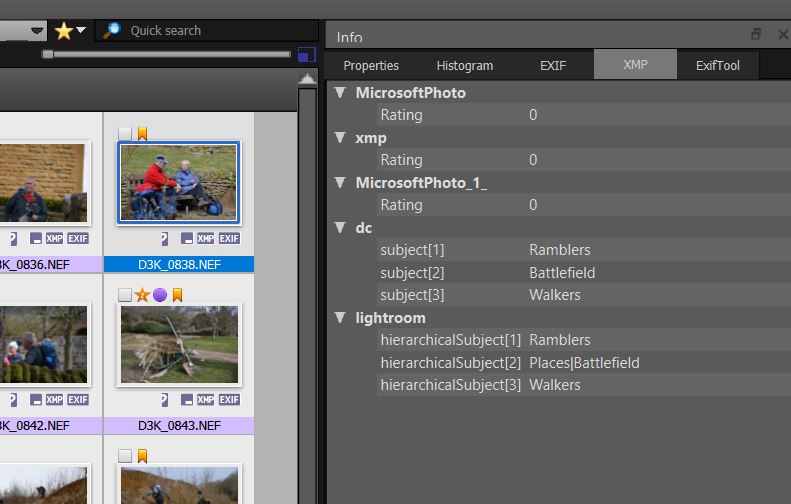Tick the checkbox above D3K_0843.NEF thumbnail
This screenshot has width=791, height=504.
coord(125,295)
